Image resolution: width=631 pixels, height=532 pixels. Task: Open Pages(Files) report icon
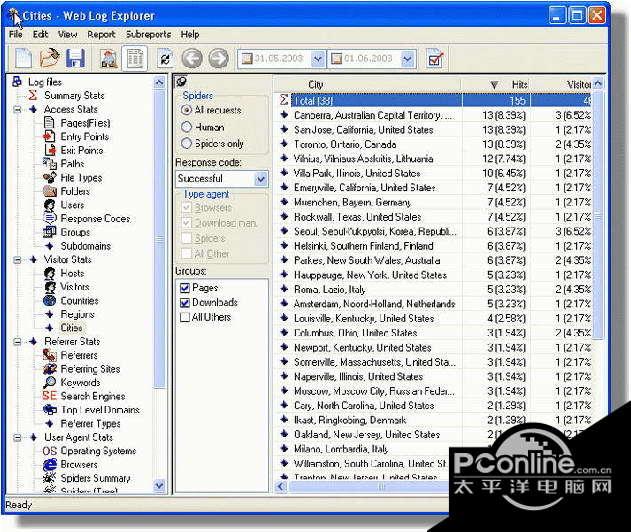point(49,122)
